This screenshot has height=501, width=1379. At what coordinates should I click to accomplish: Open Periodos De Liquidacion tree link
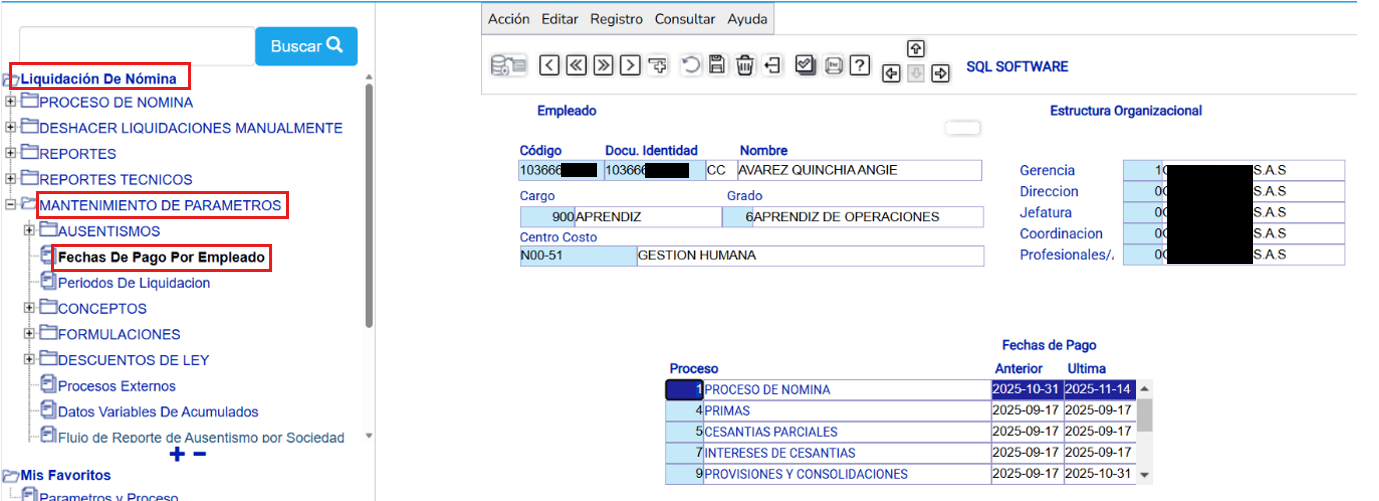coord(134,283)
